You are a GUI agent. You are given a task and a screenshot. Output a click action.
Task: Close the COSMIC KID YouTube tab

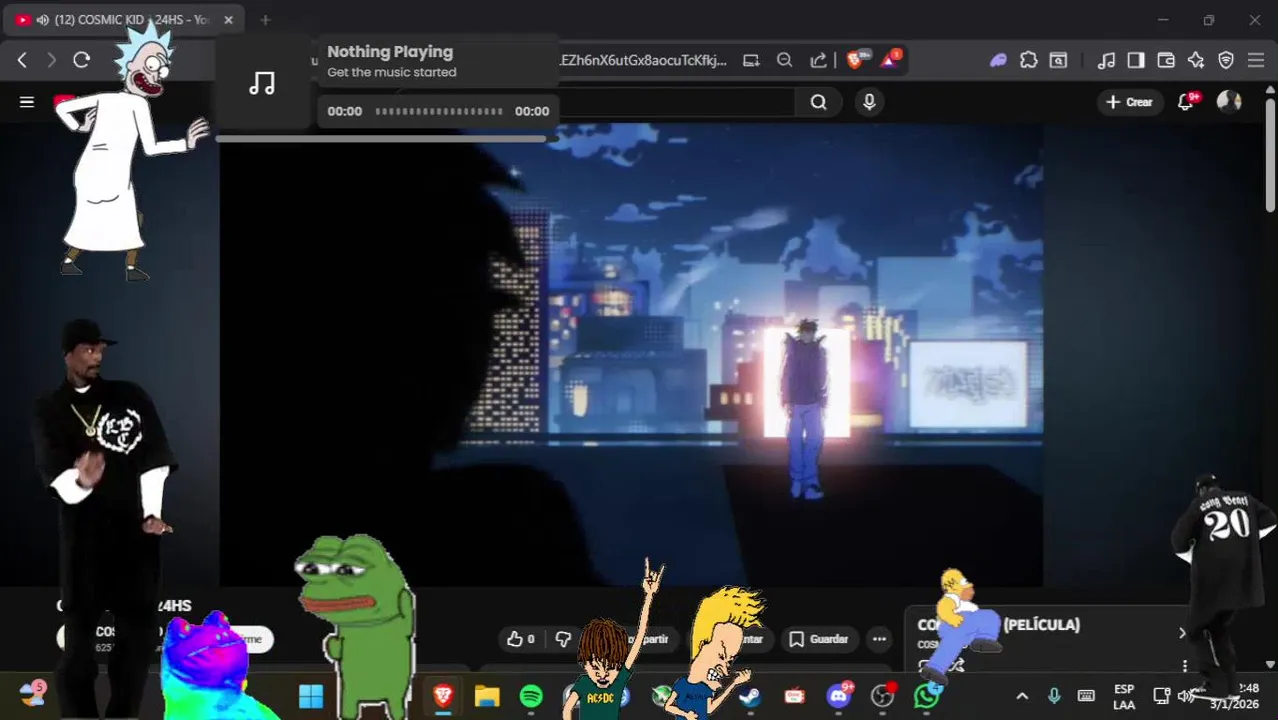coord(228,20)
